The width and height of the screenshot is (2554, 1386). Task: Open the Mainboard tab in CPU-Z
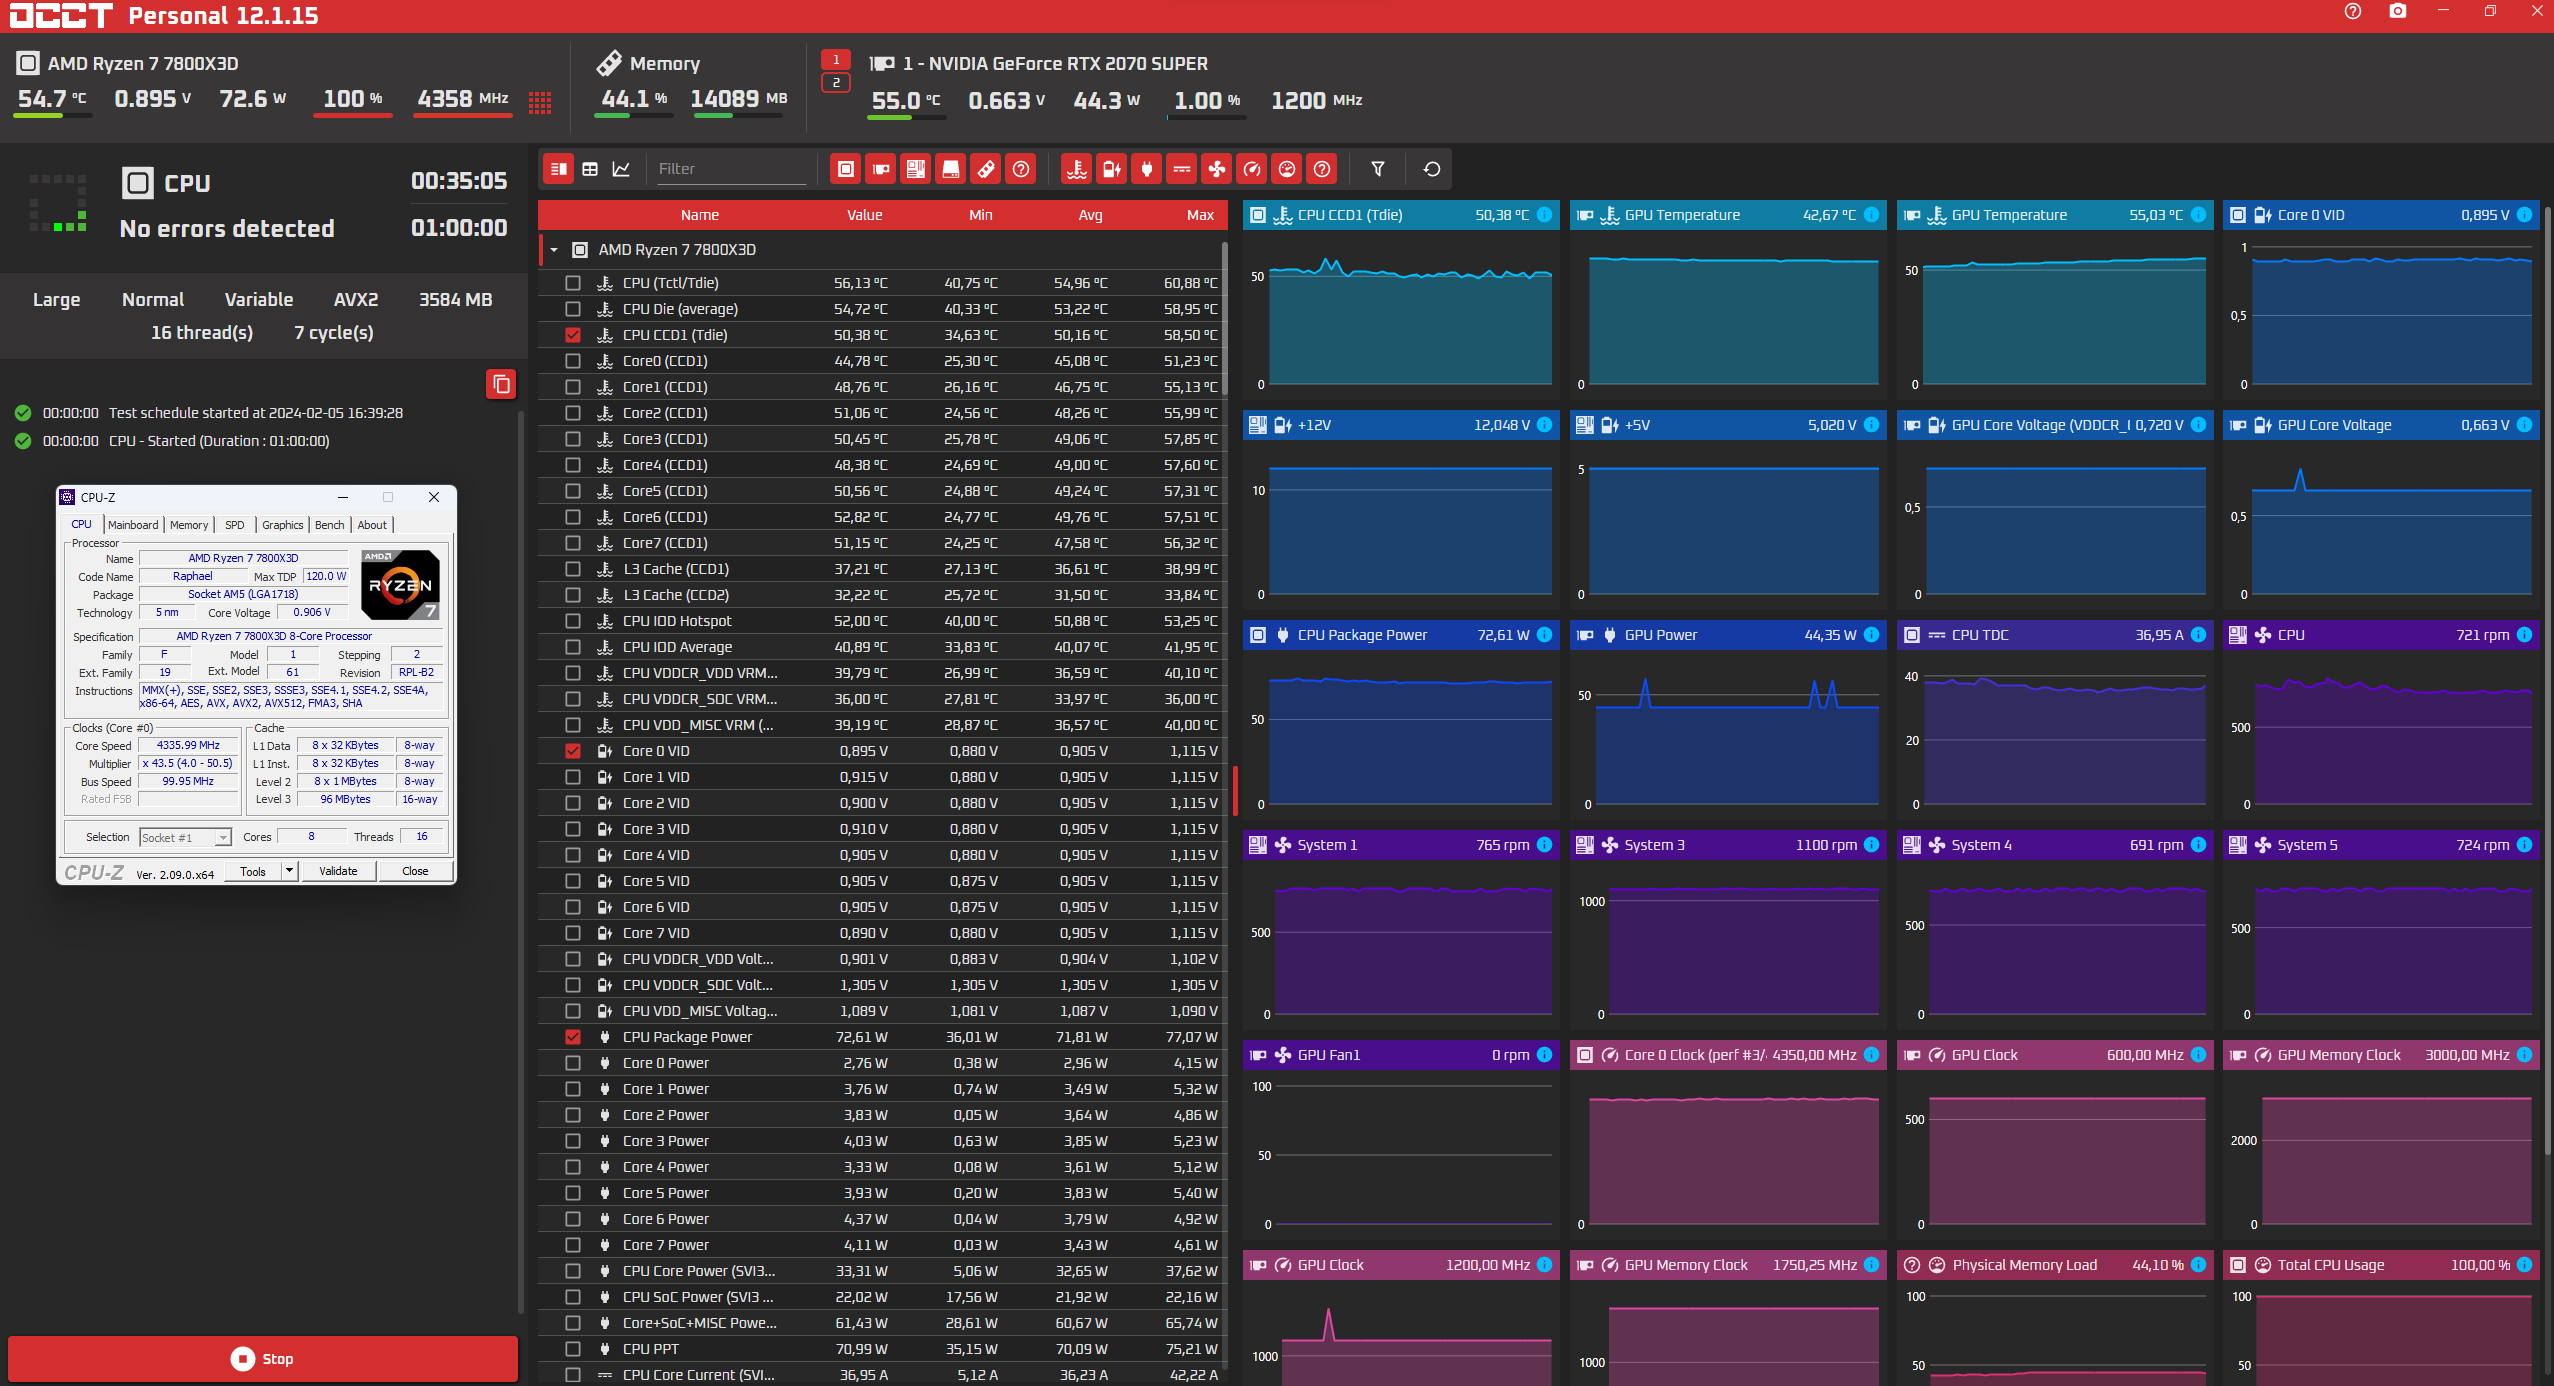tap(133, 525)
